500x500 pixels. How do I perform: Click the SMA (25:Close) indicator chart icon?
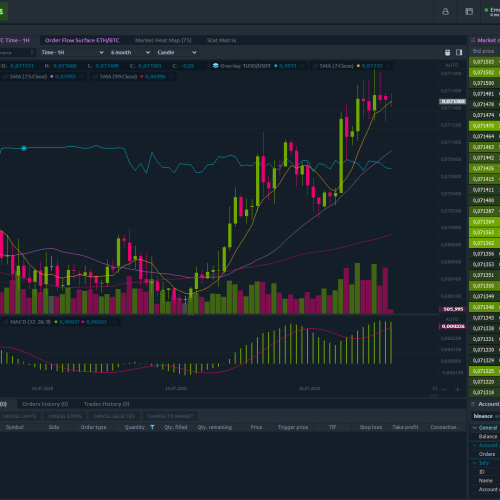pos(5,77)
